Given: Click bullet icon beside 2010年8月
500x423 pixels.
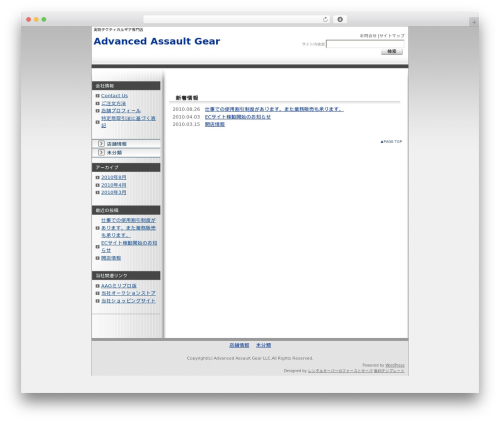Looking at the screenshot, I should click(97, 177).
